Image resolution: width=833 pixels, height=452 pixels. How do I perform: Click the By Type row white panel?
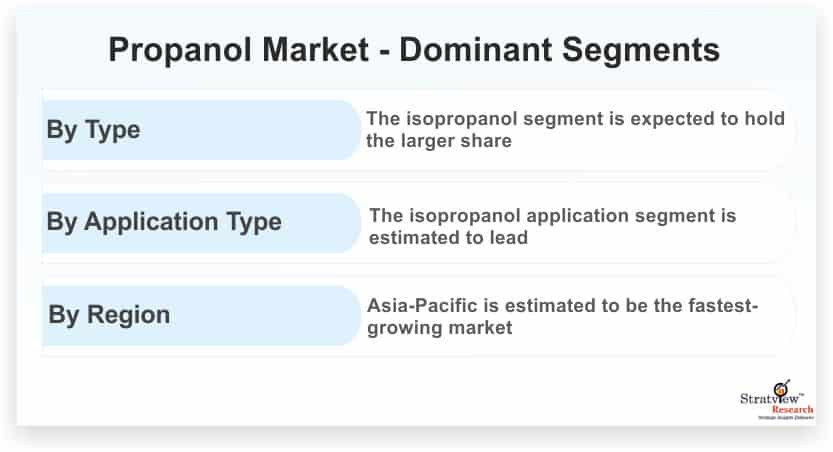pyautogui.click(x=418, y=130)
